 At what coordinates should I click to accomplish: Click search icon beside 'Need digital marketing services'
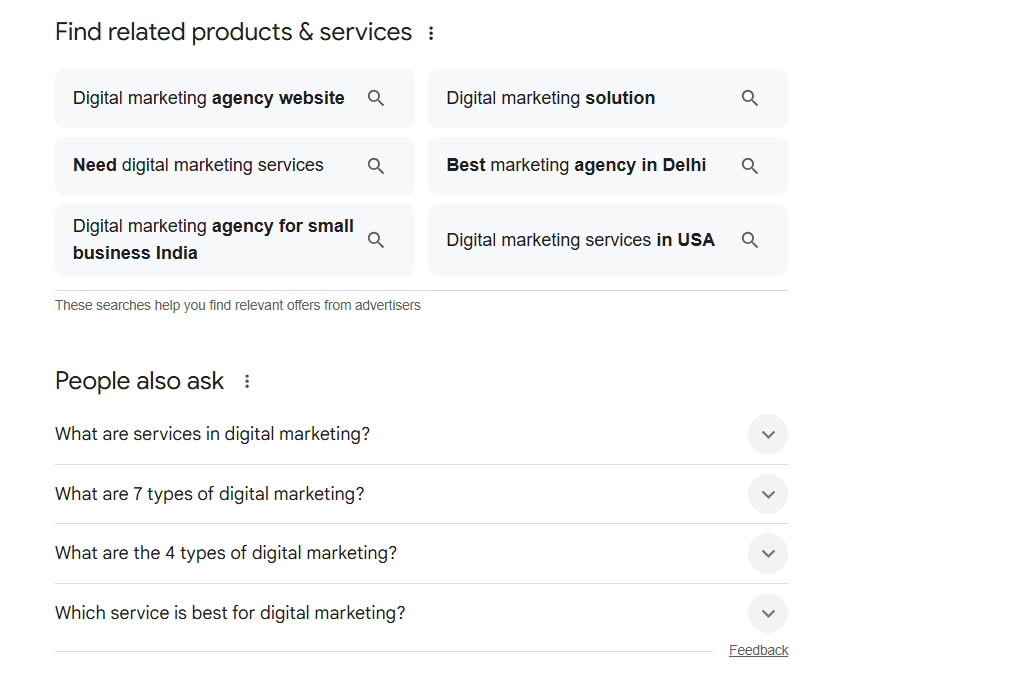tap(376, 166)
